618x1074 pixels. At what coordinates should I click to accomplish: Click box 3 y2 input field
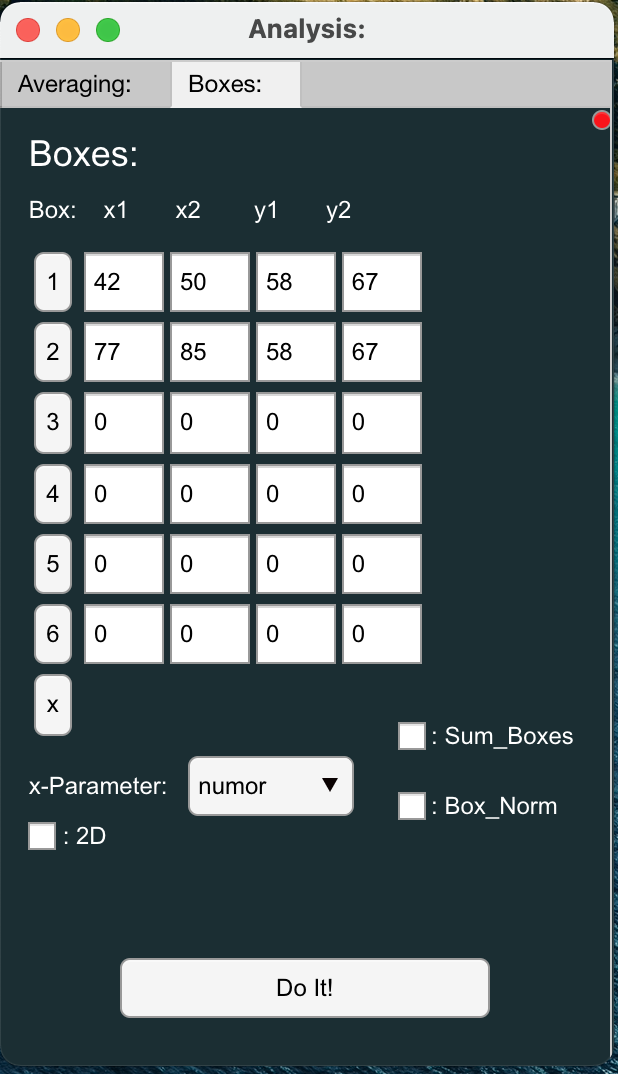pos(382,423)
